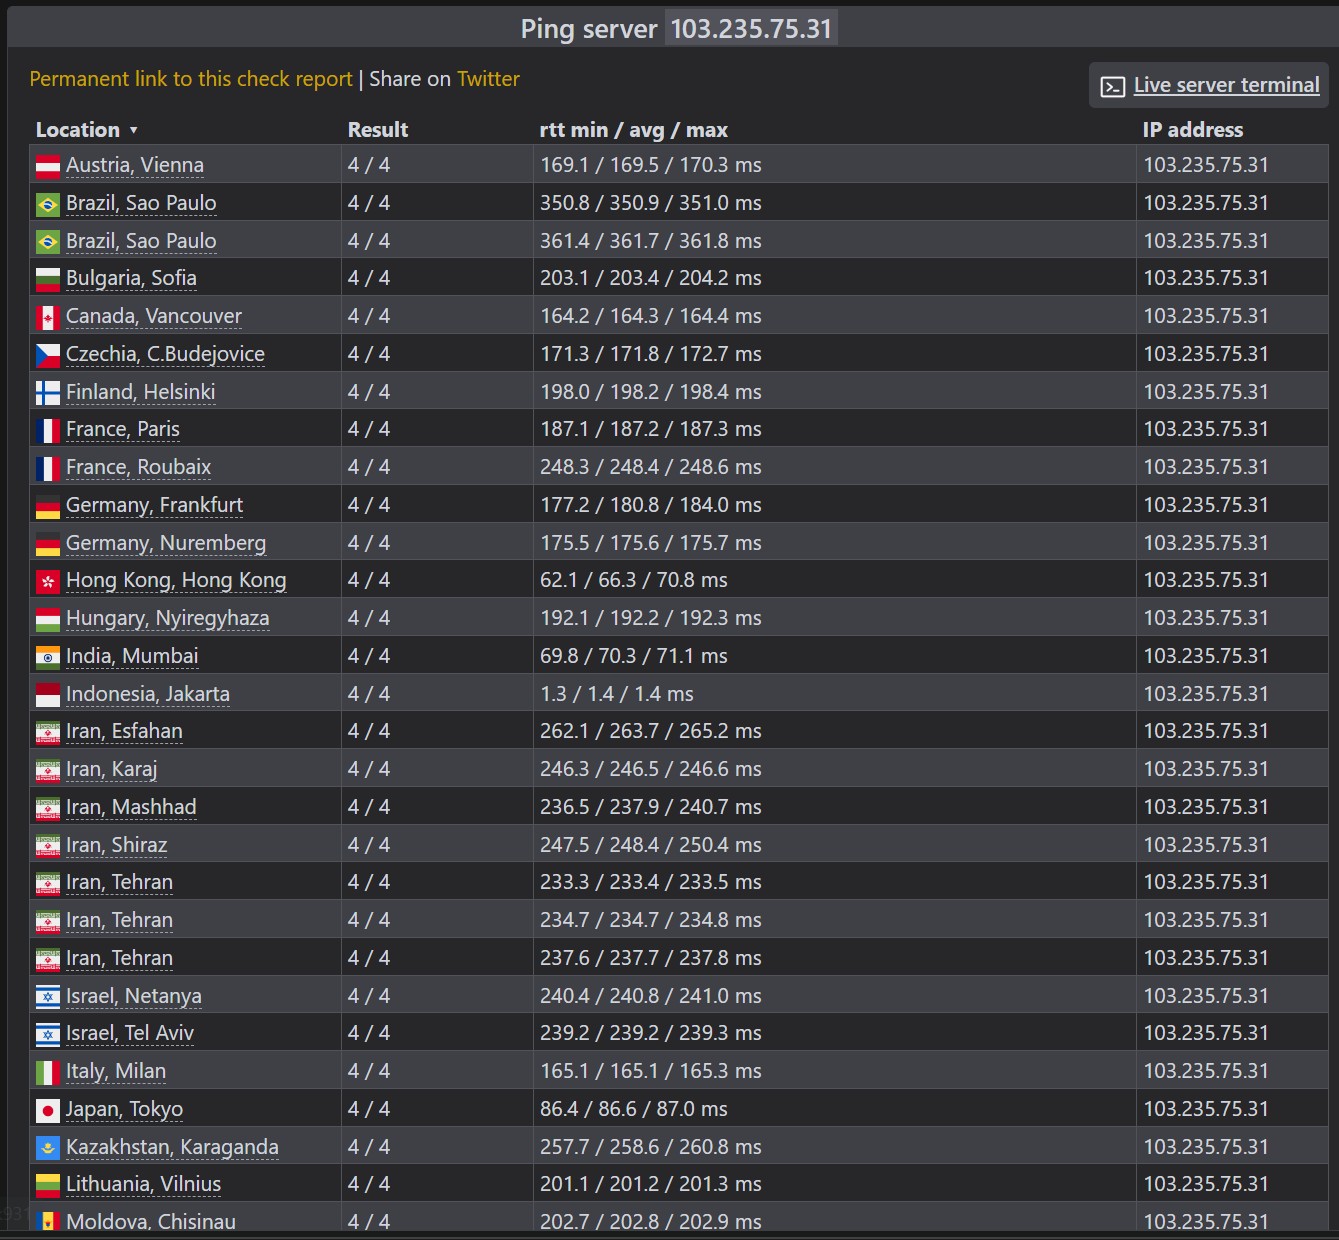Click the flag next to Iran, Karaj
The image size is (1339, 1240).
[48, 770]
